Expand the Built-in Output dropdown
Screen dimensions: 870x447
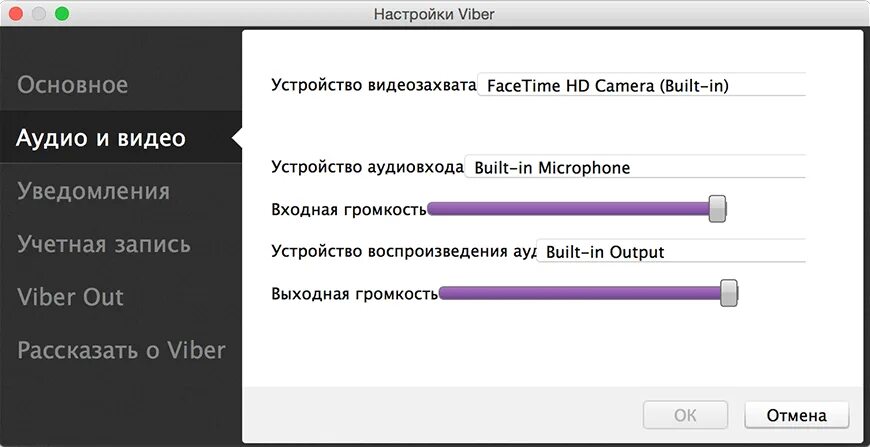(671, 251)
